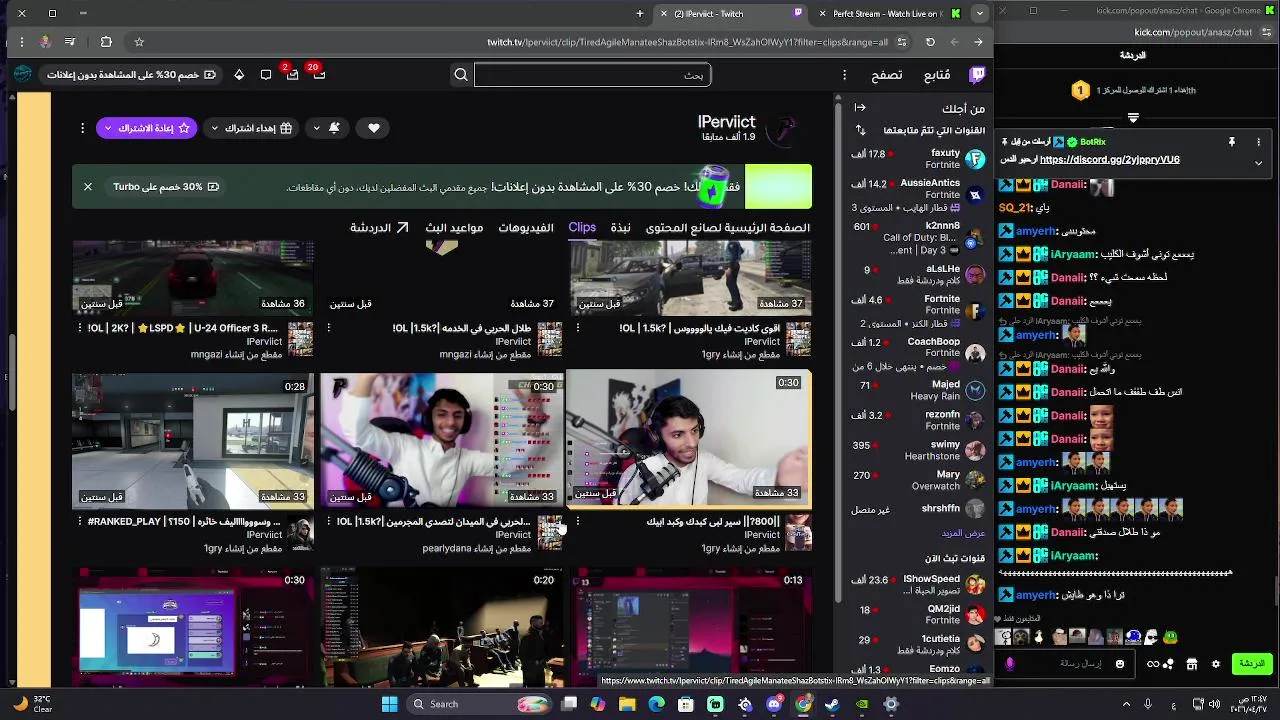Click the green الدردشة send button in Kick
The width and height of the screenshot is (1280, 720).
(1252, 664)
